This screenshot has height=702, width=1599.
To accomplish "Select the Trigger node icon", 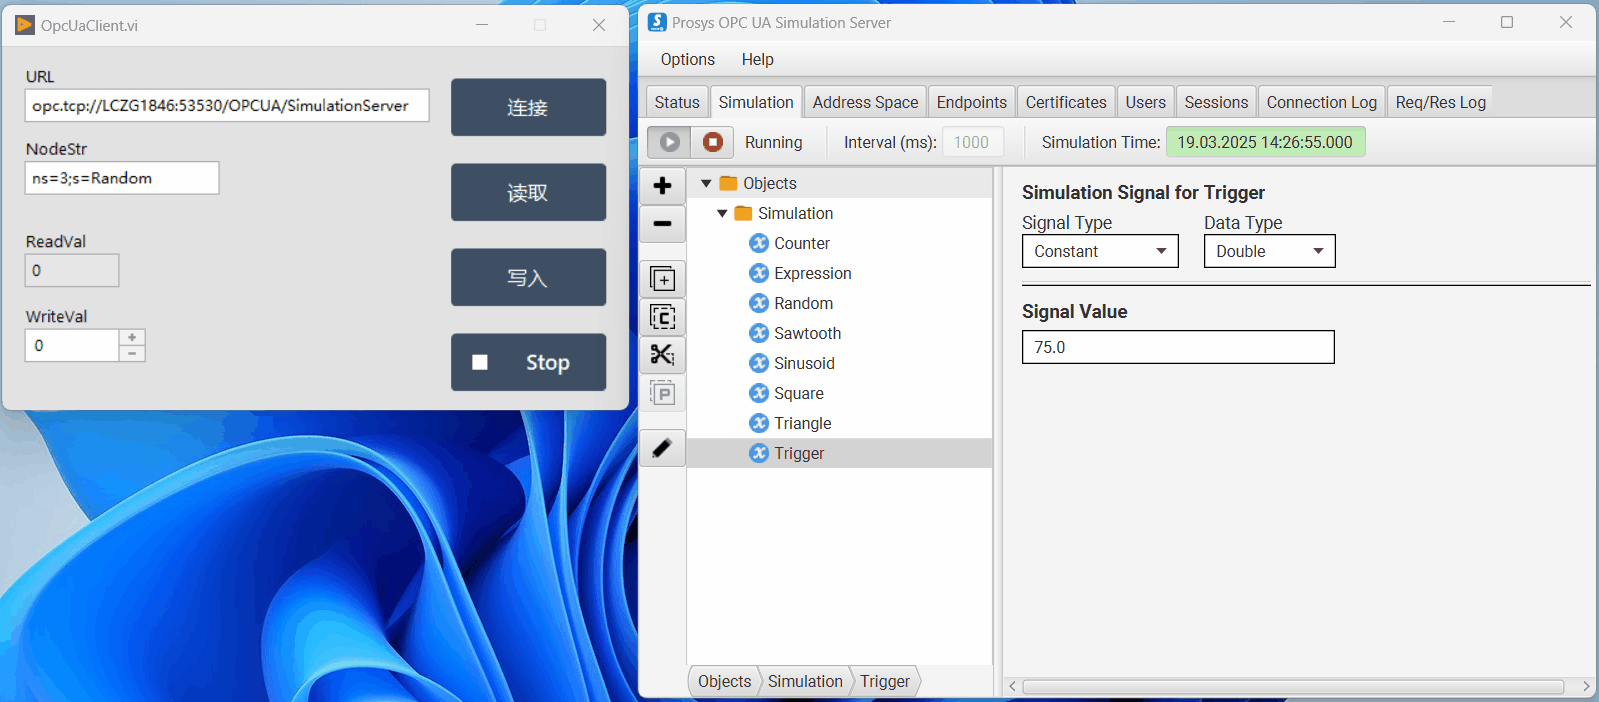I will [x=759, y=453].
